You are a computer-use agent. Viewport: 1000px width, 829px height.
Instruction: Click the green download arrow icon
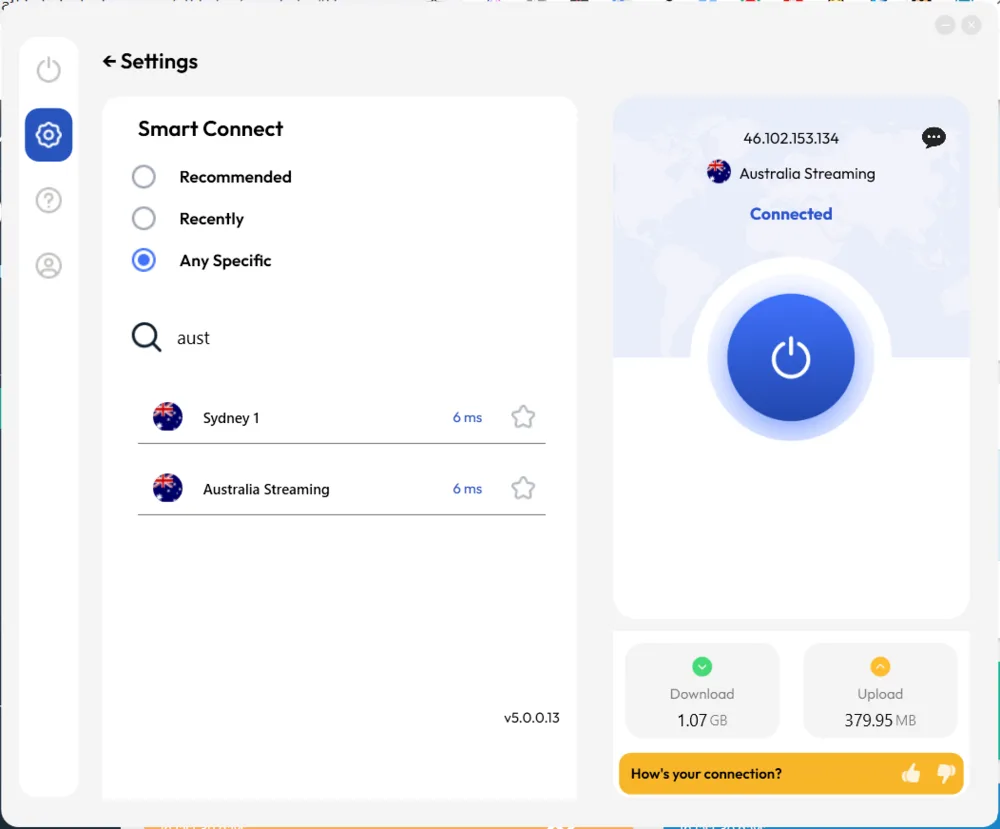click(x=702, y=666)
